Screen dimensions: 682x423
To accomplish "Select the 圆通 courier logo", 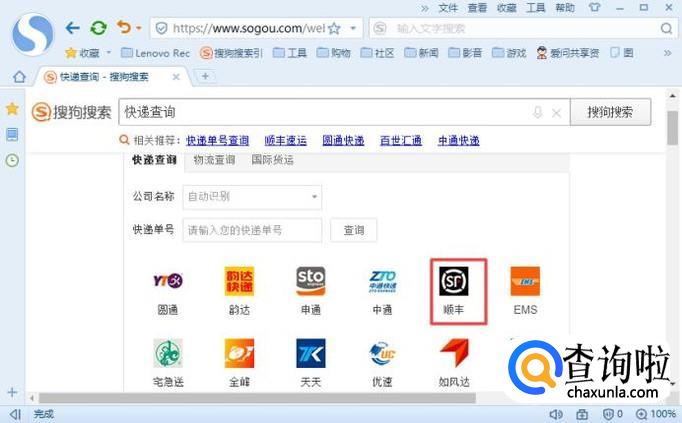I will pos(167,282).
